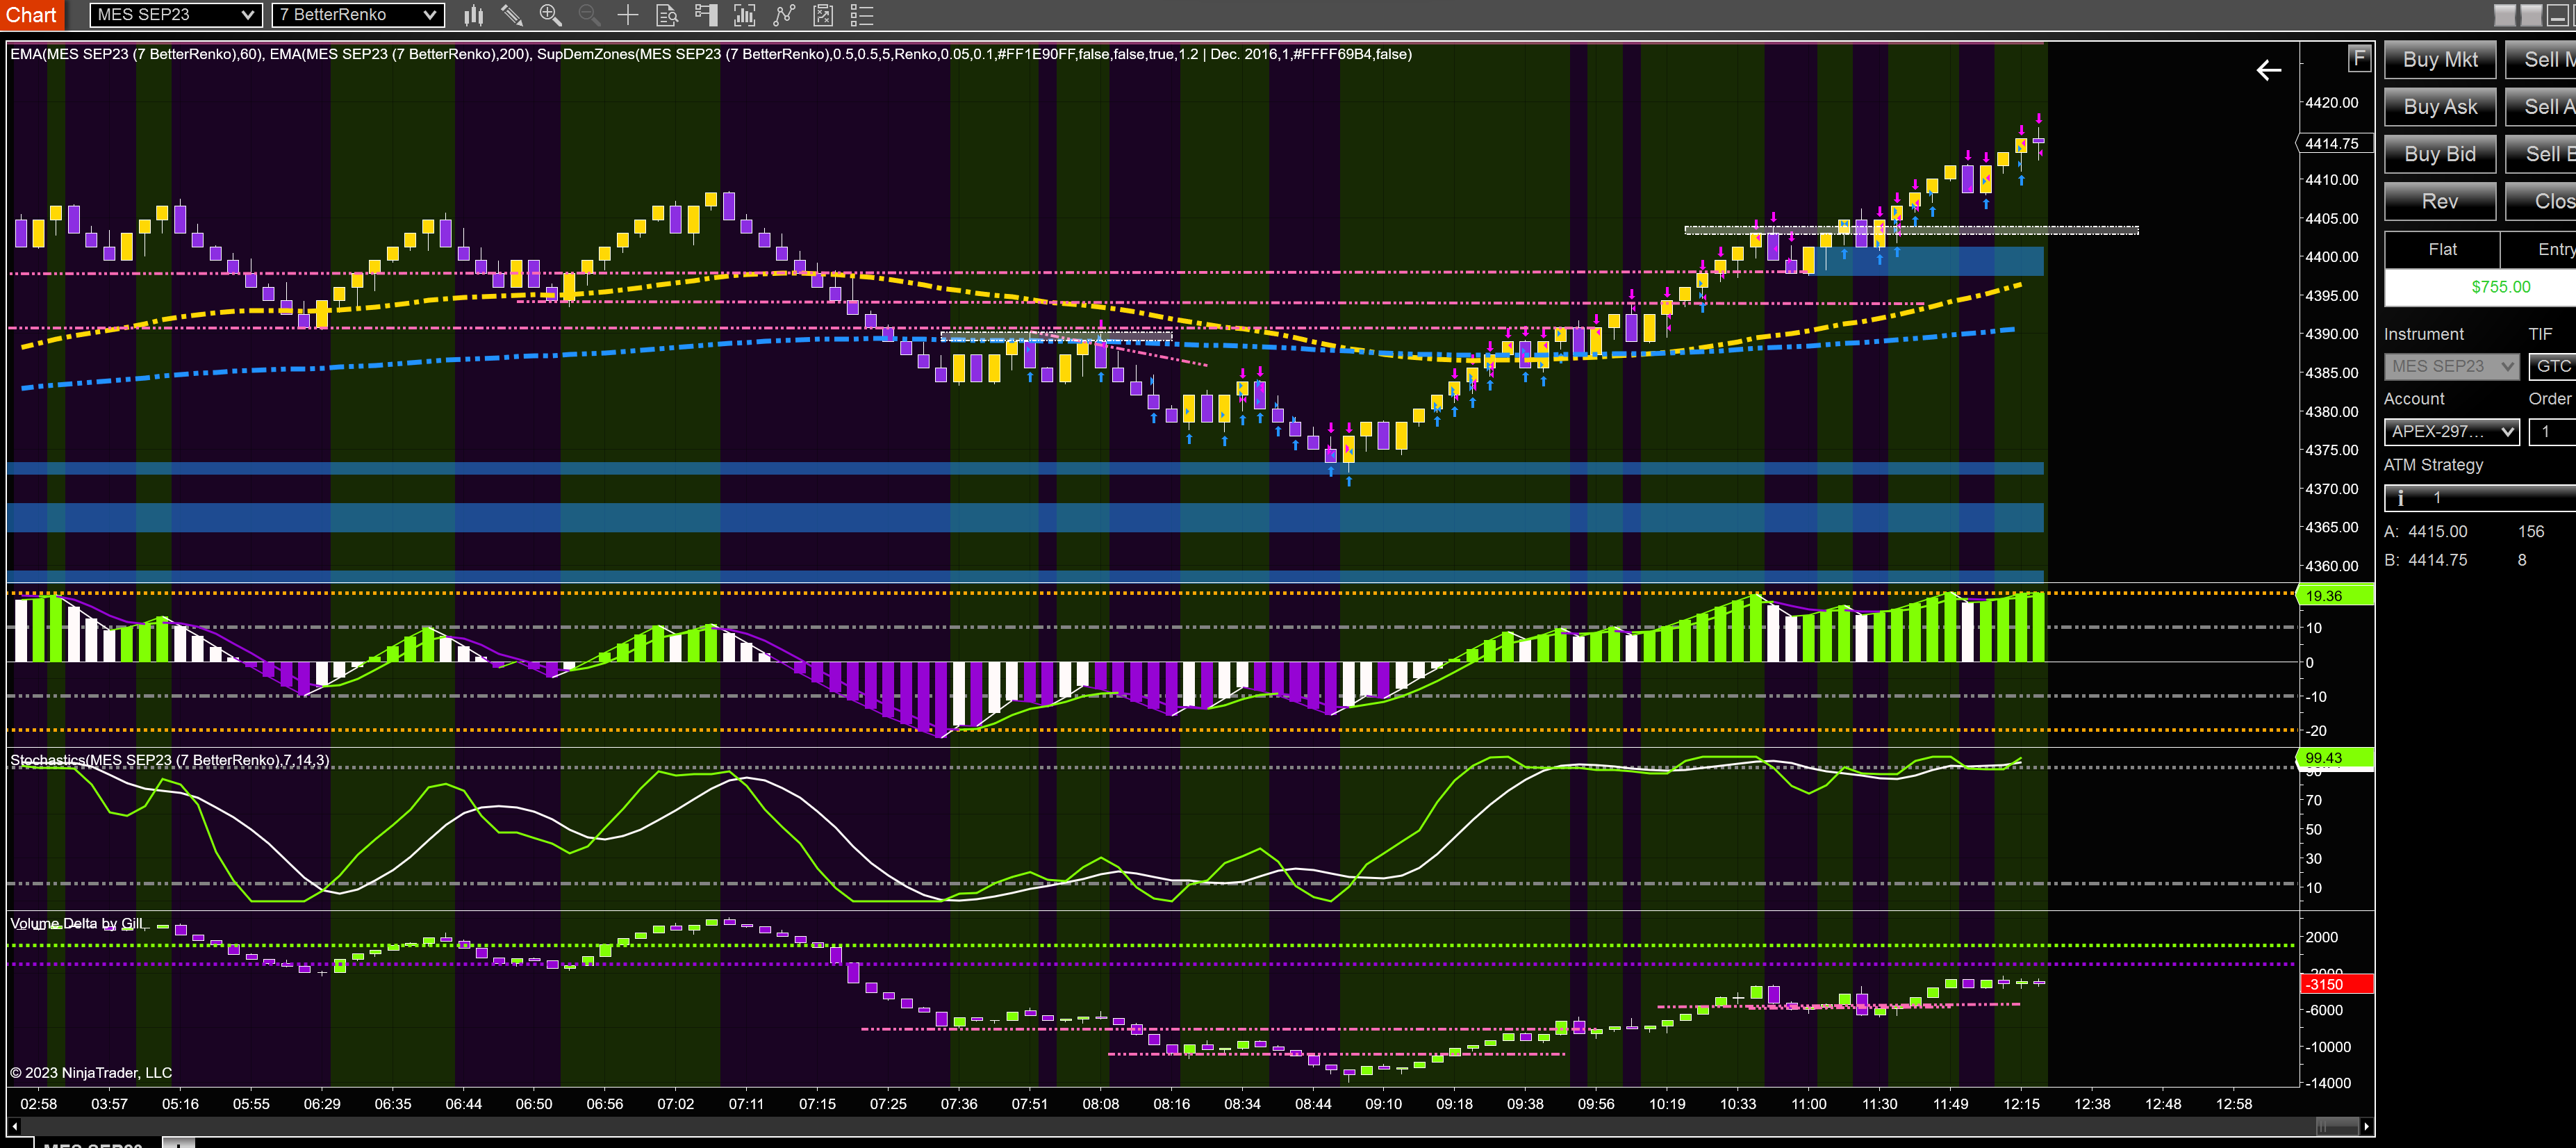Click the ATM Strategy label
Viewport: 2576px width, 1148px height.
click(2433, 465)
